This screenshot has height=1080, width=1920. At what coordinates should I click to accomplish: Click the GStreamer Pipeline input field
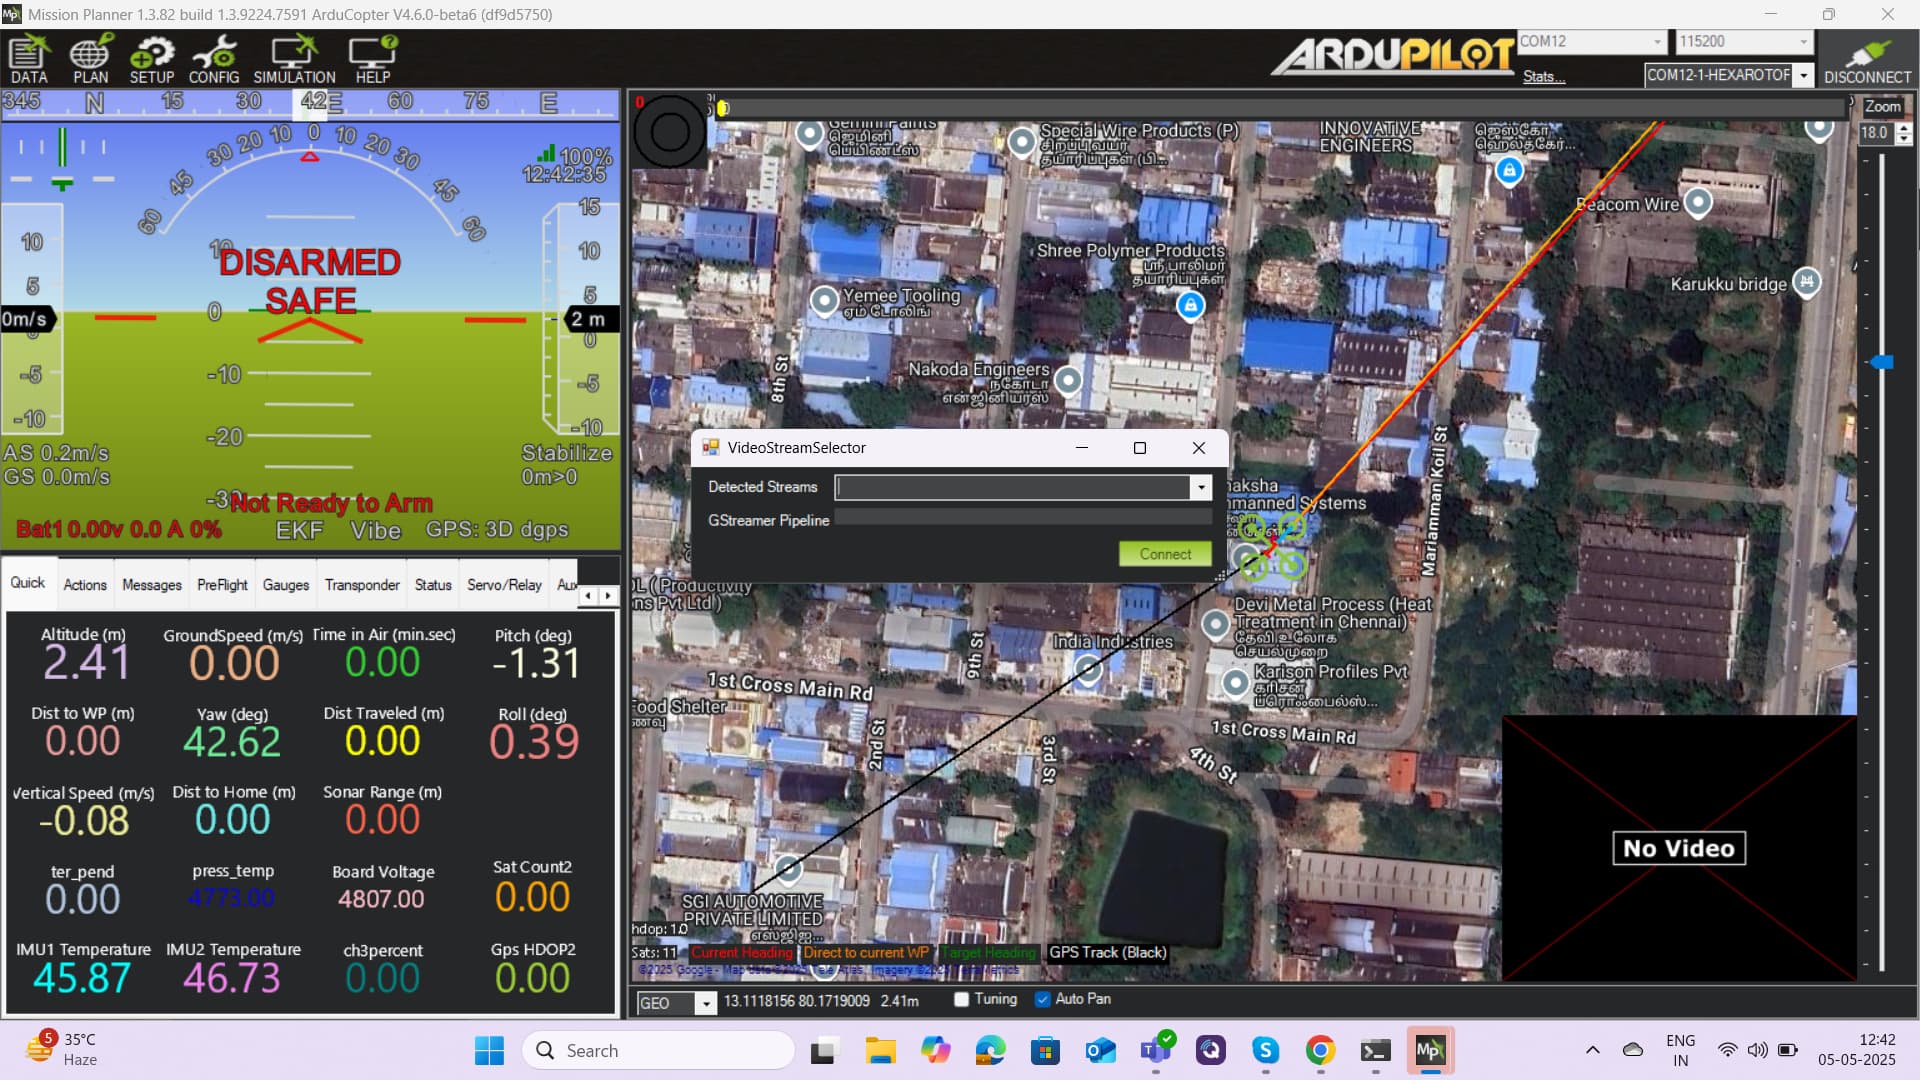1023,517
